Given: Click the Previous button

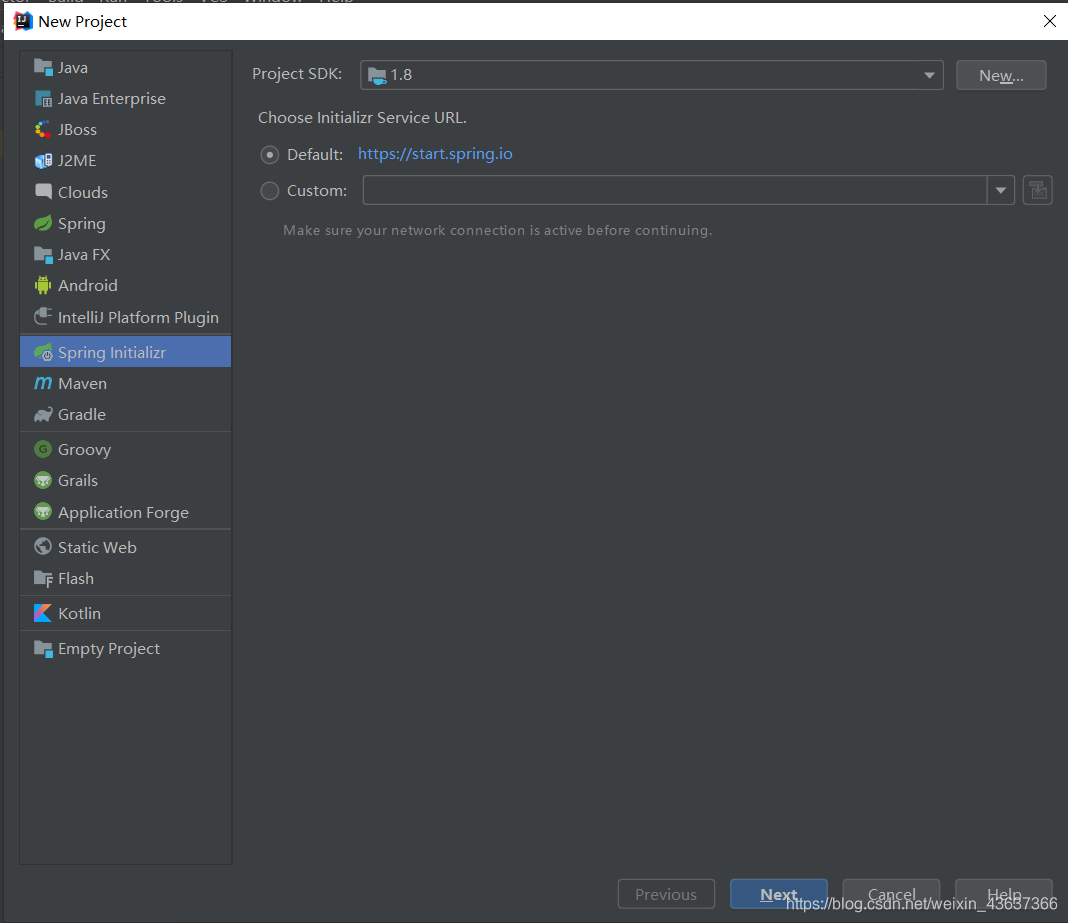Looking at the screenshot, I should click(x=666, y=894).
